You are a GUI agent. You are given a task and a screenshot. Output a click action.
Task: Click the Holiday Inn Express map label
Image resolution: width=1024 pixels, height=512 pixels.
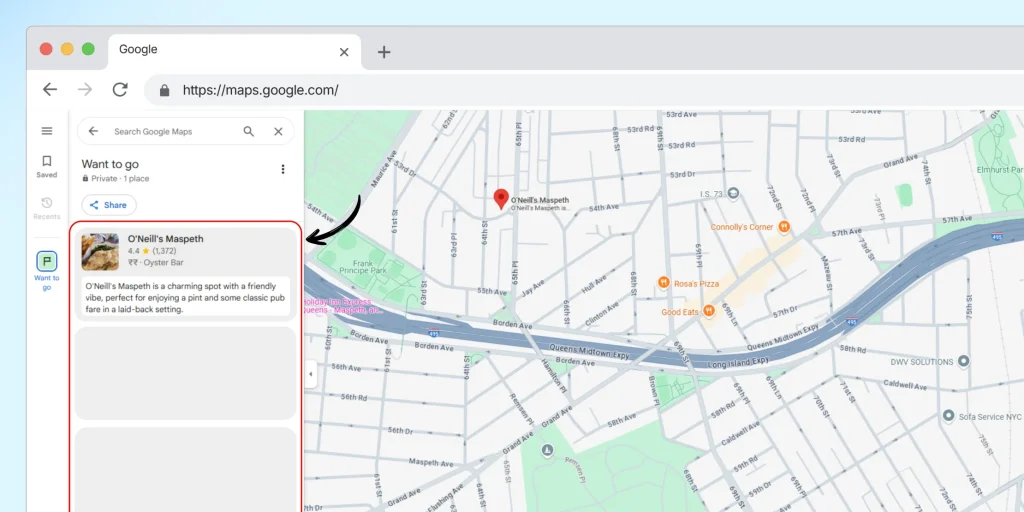point(345,306)
